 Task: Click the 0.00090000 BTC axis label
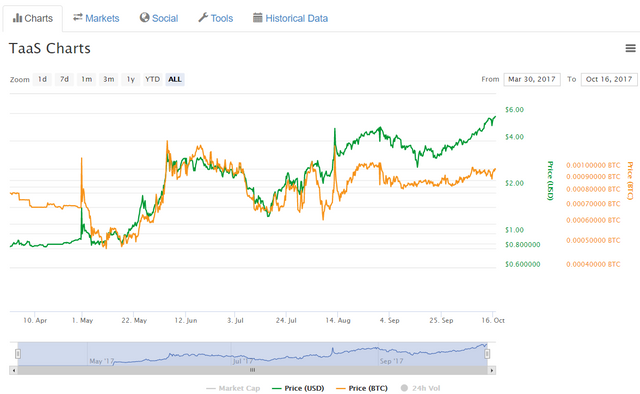coord(593,177)
